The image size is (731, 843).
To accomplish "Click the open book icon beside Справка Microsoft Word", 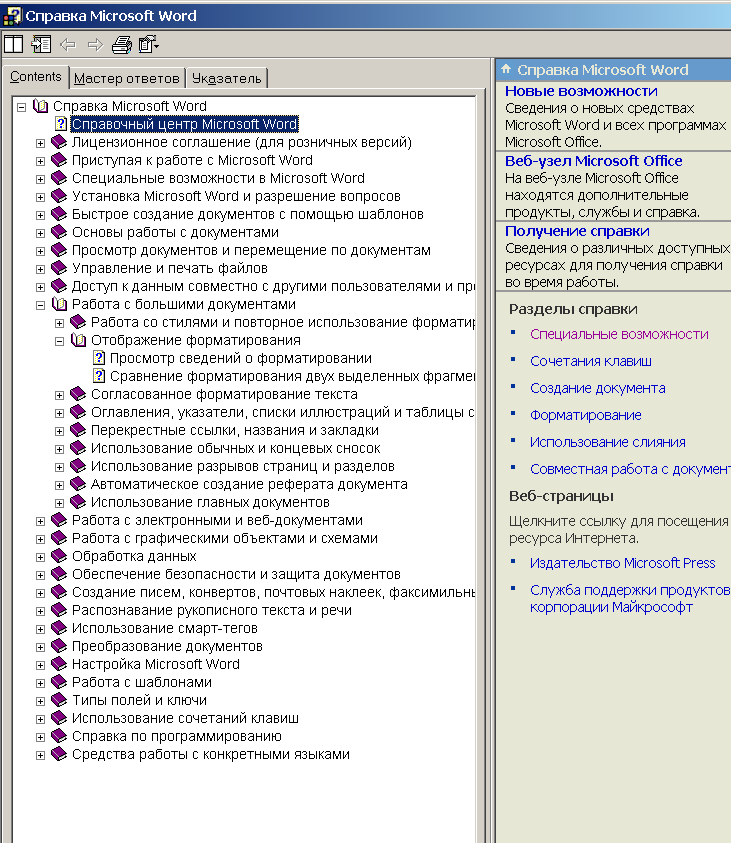I will pos(40,106).
